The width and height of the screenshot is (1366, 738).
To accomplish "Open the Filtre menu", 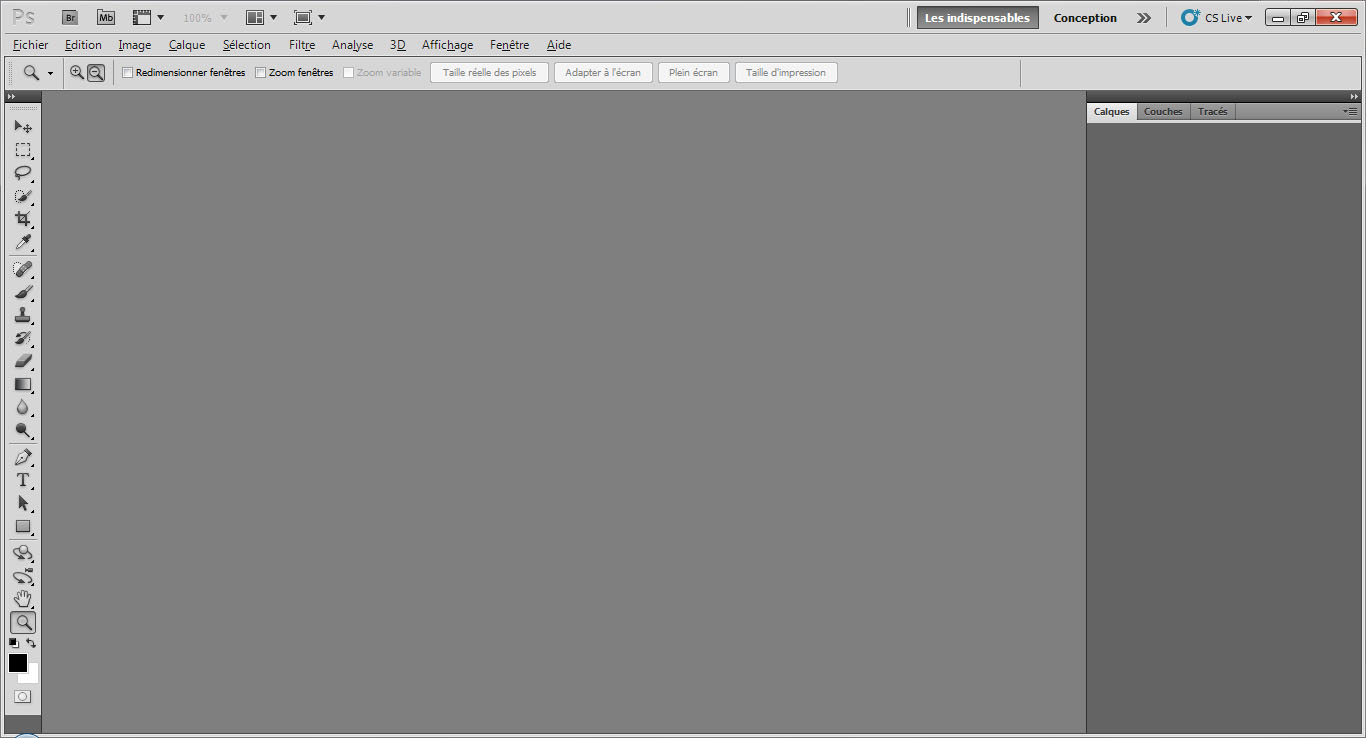I will [x=302, y=45].
